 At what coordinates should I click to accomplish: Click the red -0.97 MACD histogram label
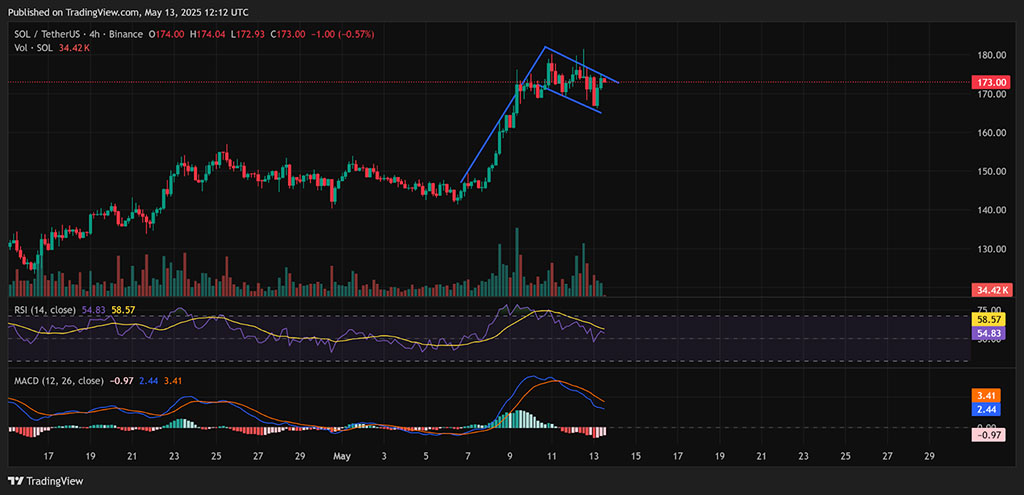coord(990,434)
